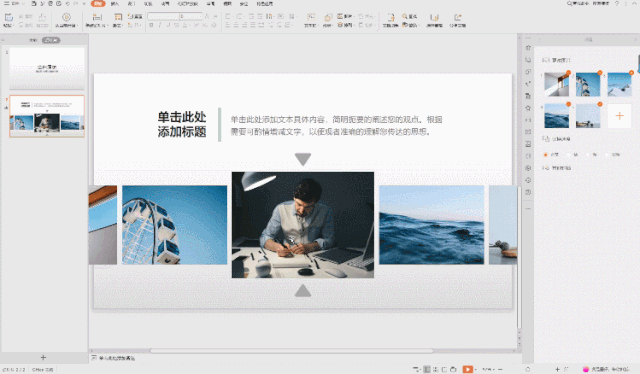Open the quick access toolbar customize arrow
The image size is (640, 374).
[84, 4]
